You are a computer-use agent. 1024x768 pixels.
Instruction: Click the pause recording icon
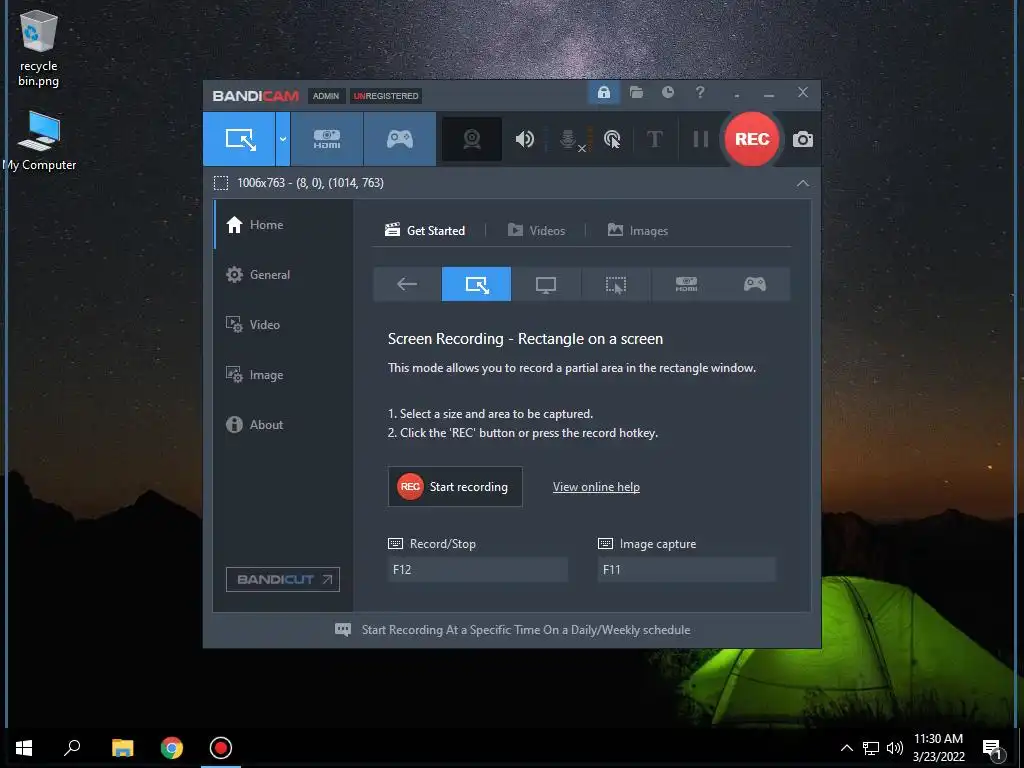(700, 139)
